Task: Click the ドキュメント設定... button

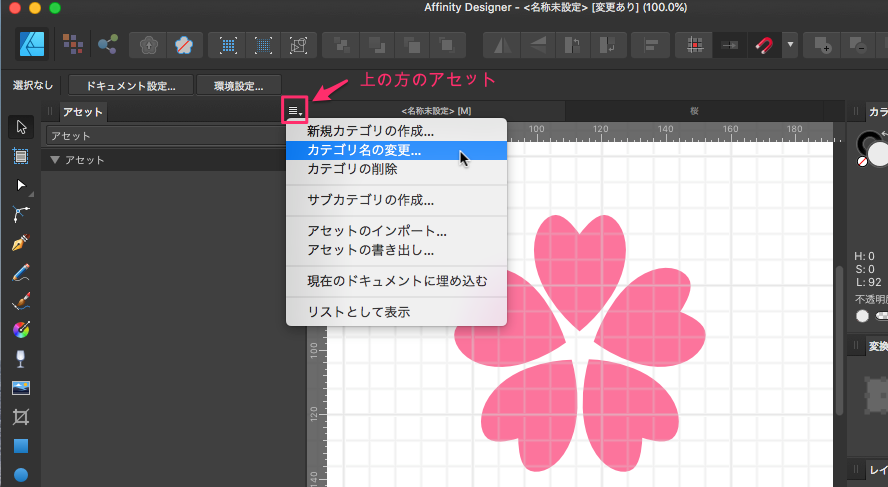Action: tap(131, 86)
